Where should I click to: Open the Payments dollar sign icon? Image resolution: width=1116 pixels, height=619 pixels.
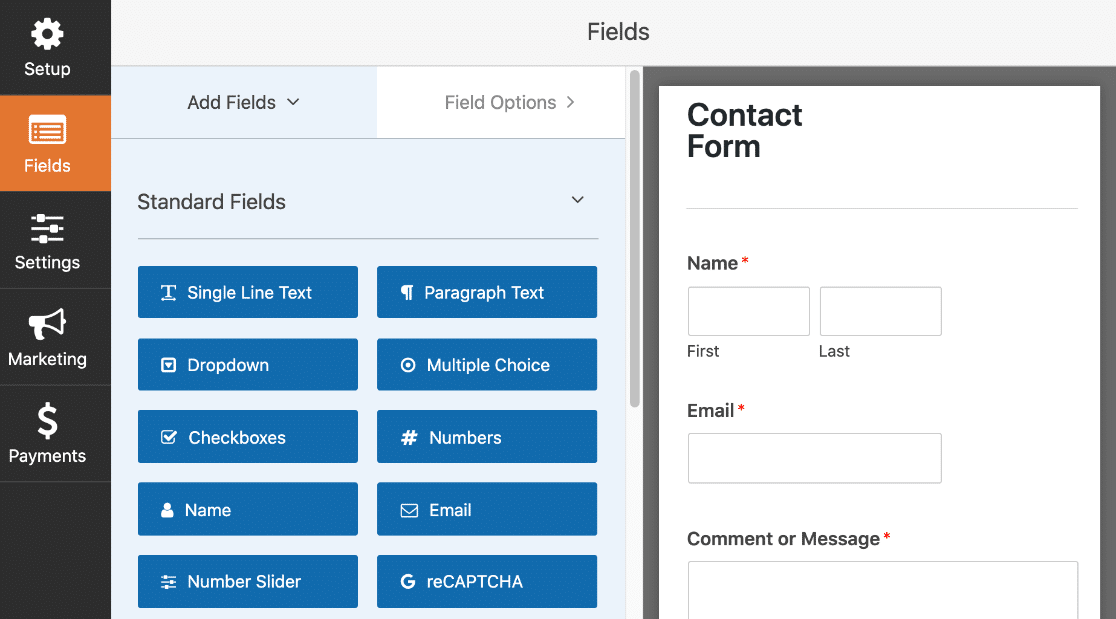[x=47, y=420]
